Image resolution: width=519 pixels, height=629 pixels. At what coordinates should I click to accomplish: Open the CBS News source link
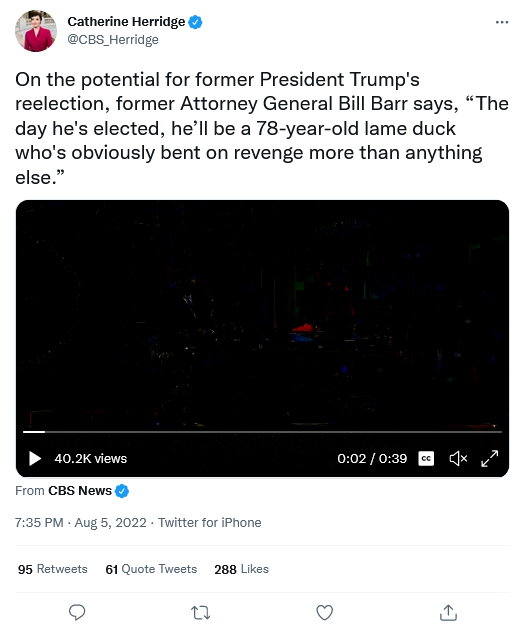tap(80, 491)
